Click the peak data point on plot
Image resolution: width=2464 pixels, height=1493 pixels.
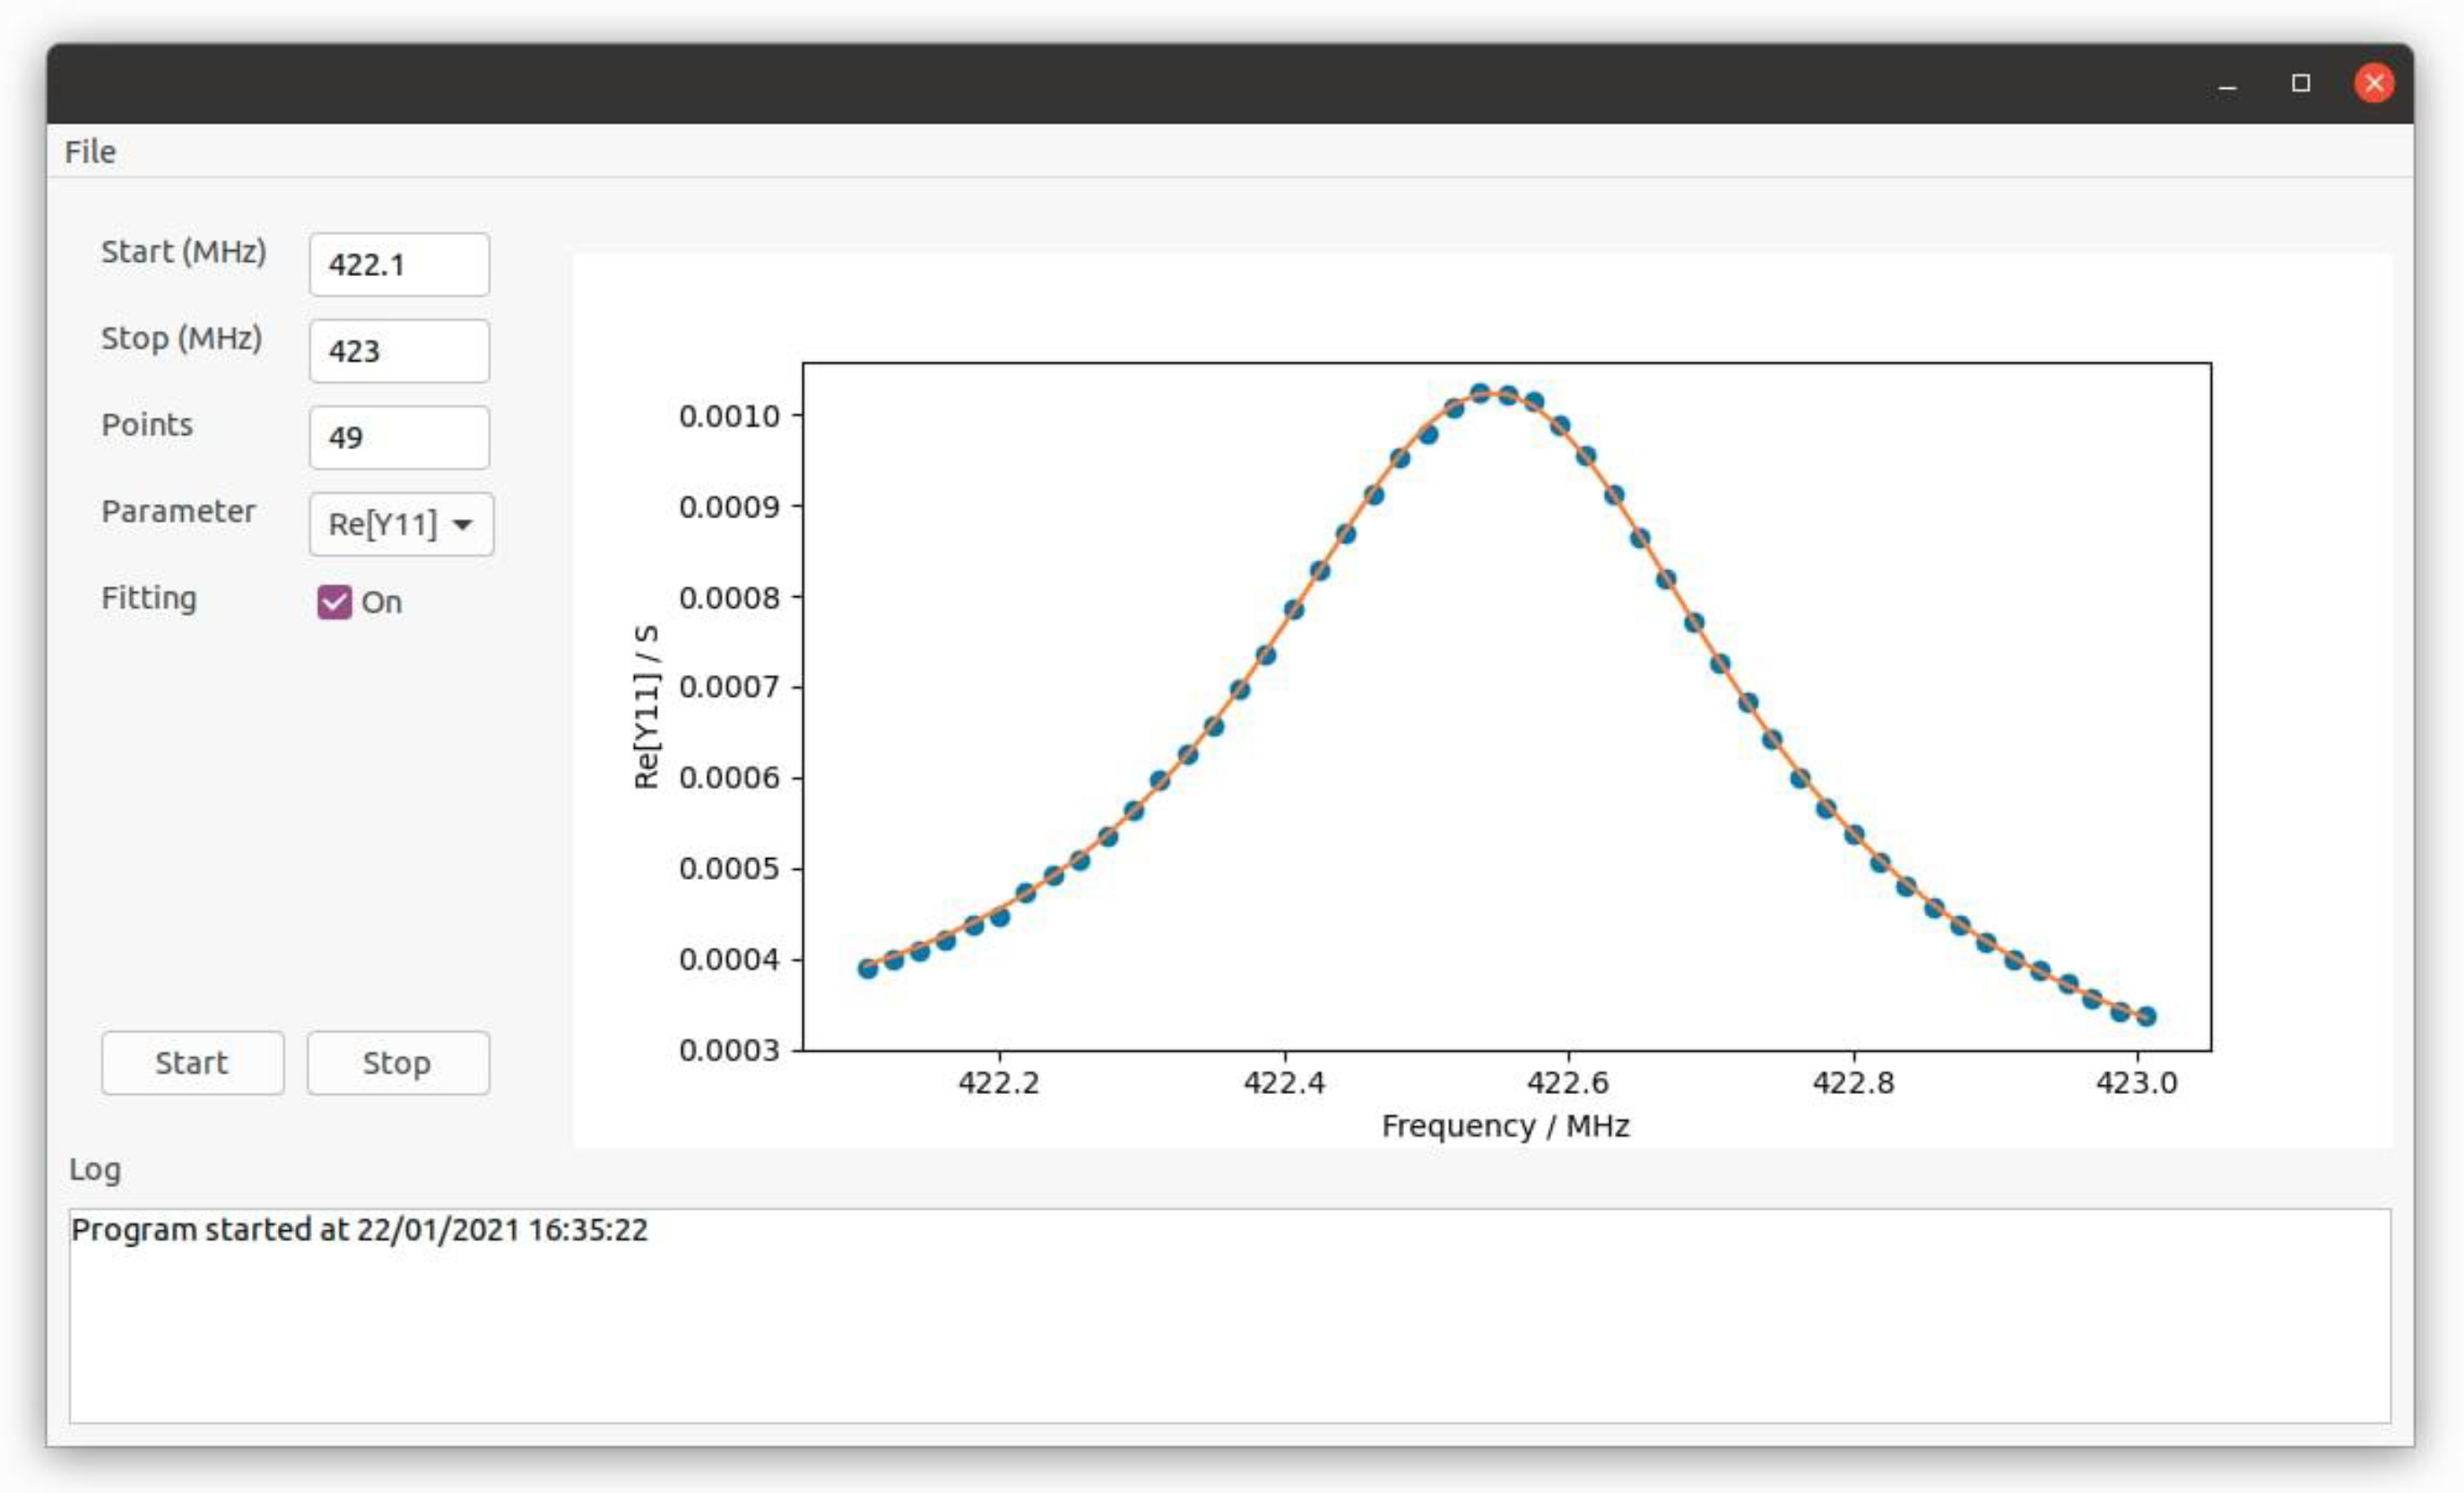click(x=1481, y=393)
